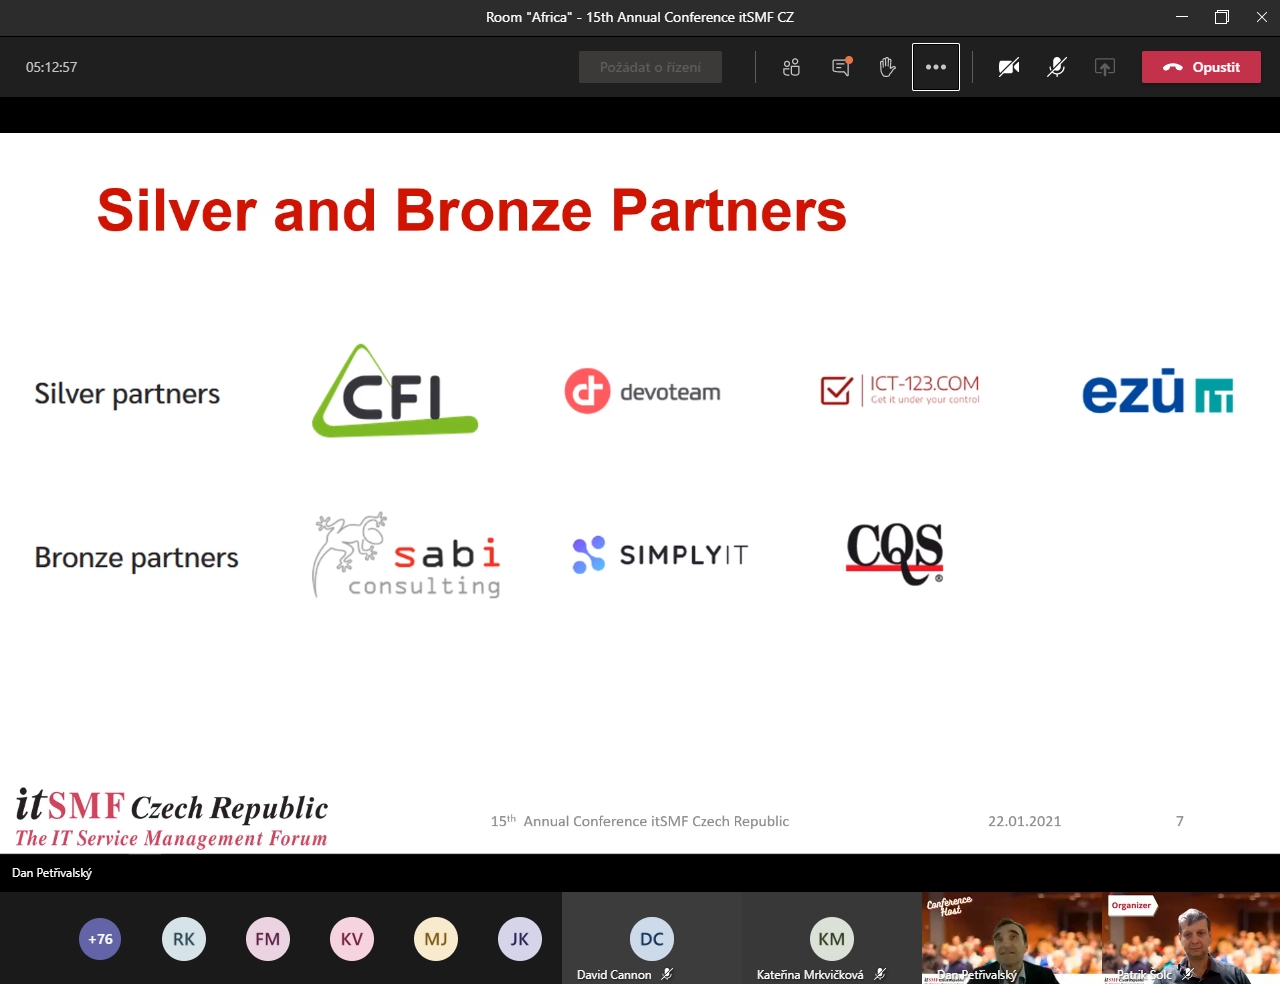Select the FM participant avatar
Viewport: 1280px width, 984px height.
click(268, 939)
